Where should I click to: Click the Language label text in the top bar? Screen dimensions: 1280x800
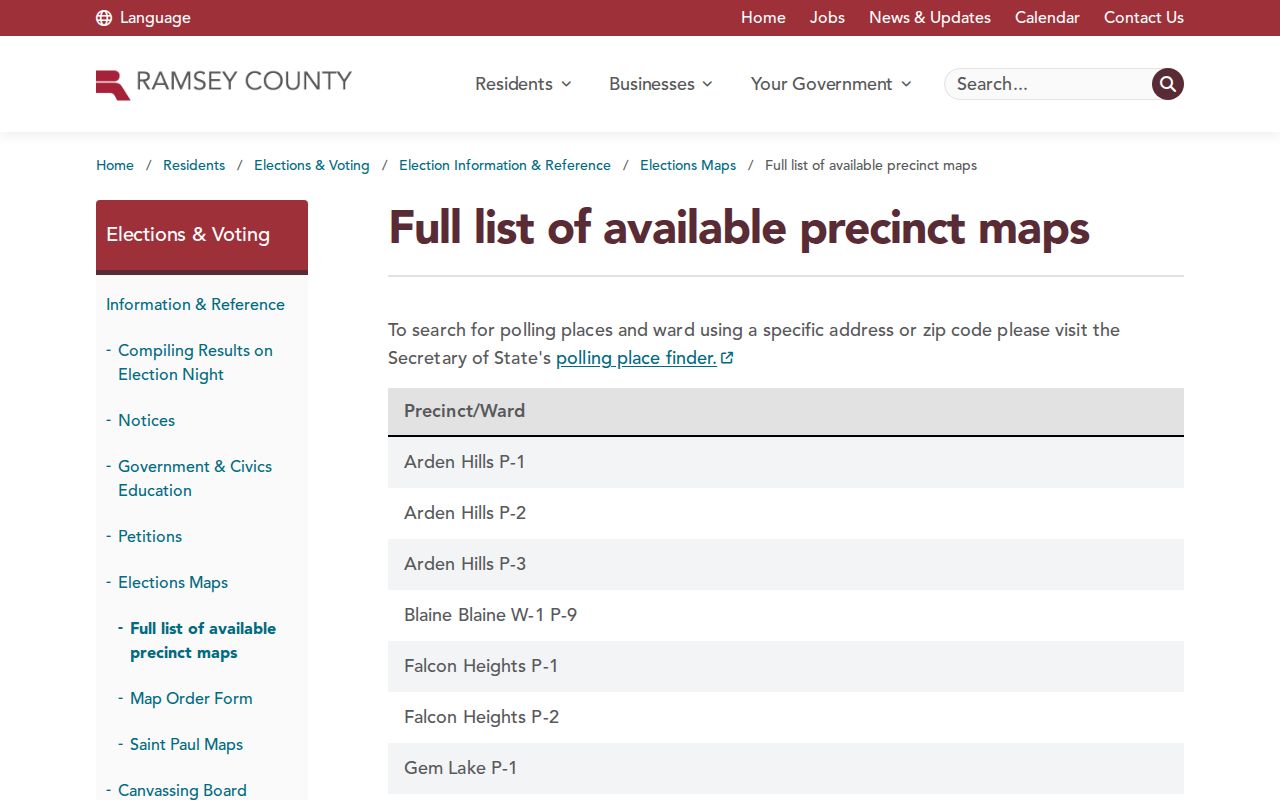click(x=155, y=18)
